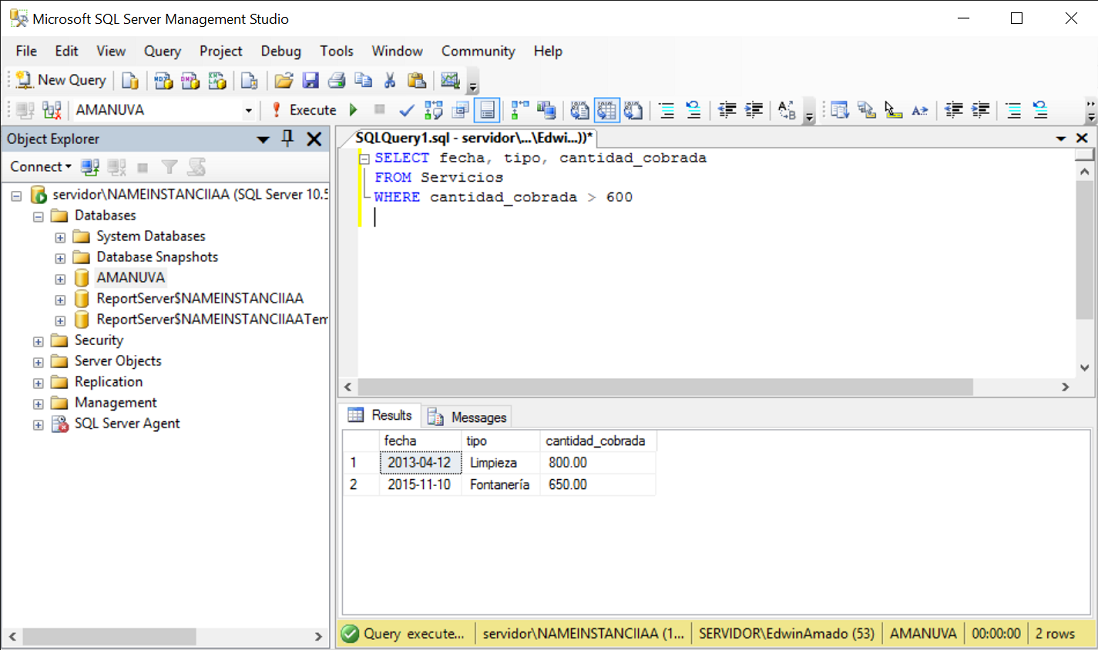Select the Fontanería row in Results grid
This screenshot has height=650, width=1098.
(x=500, y=484)
